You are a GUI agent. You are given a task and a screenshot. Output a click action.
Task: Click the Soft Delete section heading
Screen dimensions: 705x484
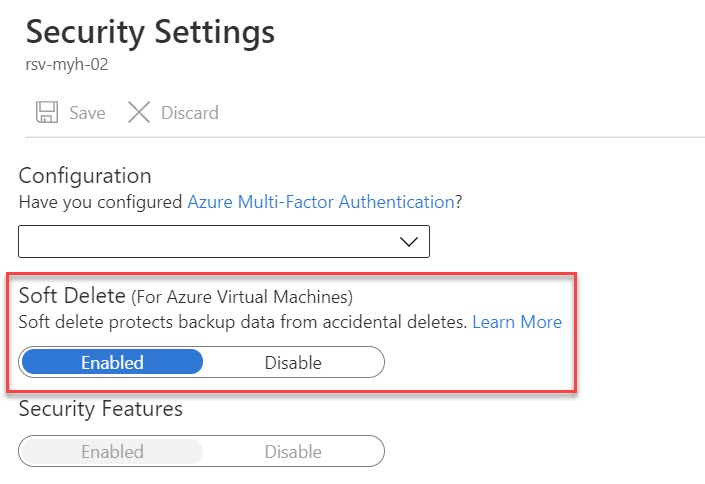point(72,296)
